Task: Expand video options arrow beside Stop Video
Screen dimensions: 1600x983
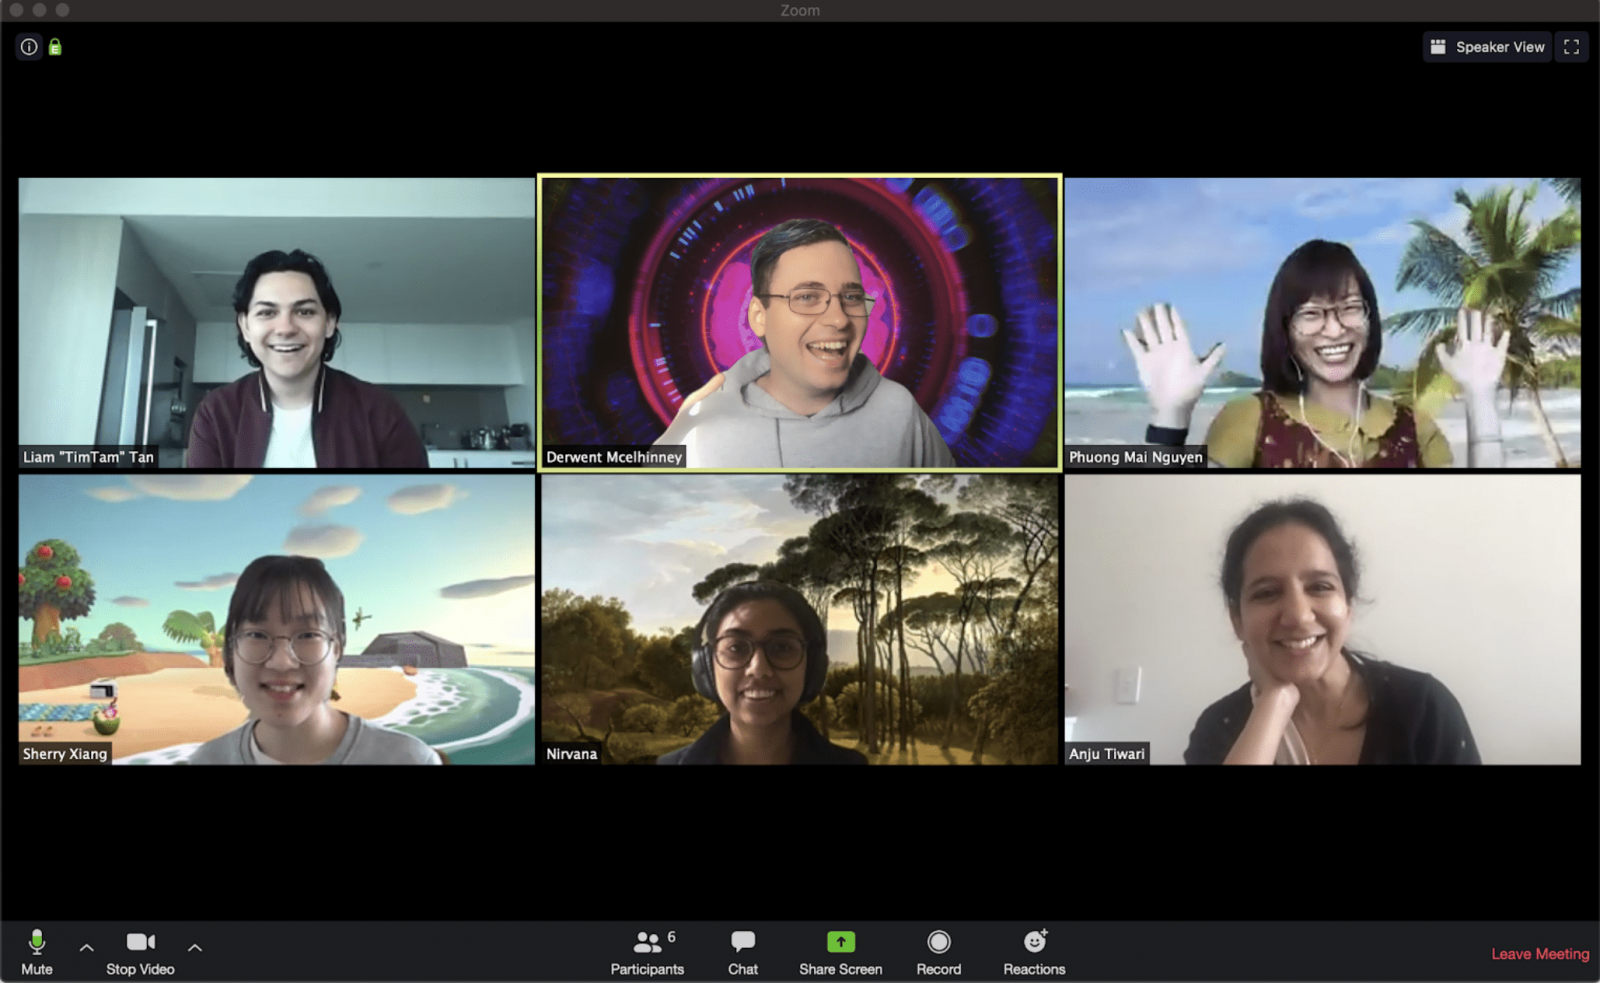Action: 195,947
